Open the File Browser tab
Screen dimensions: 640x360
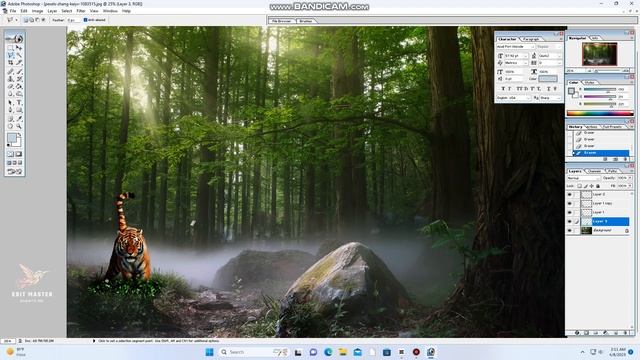[x=281, y=21]
